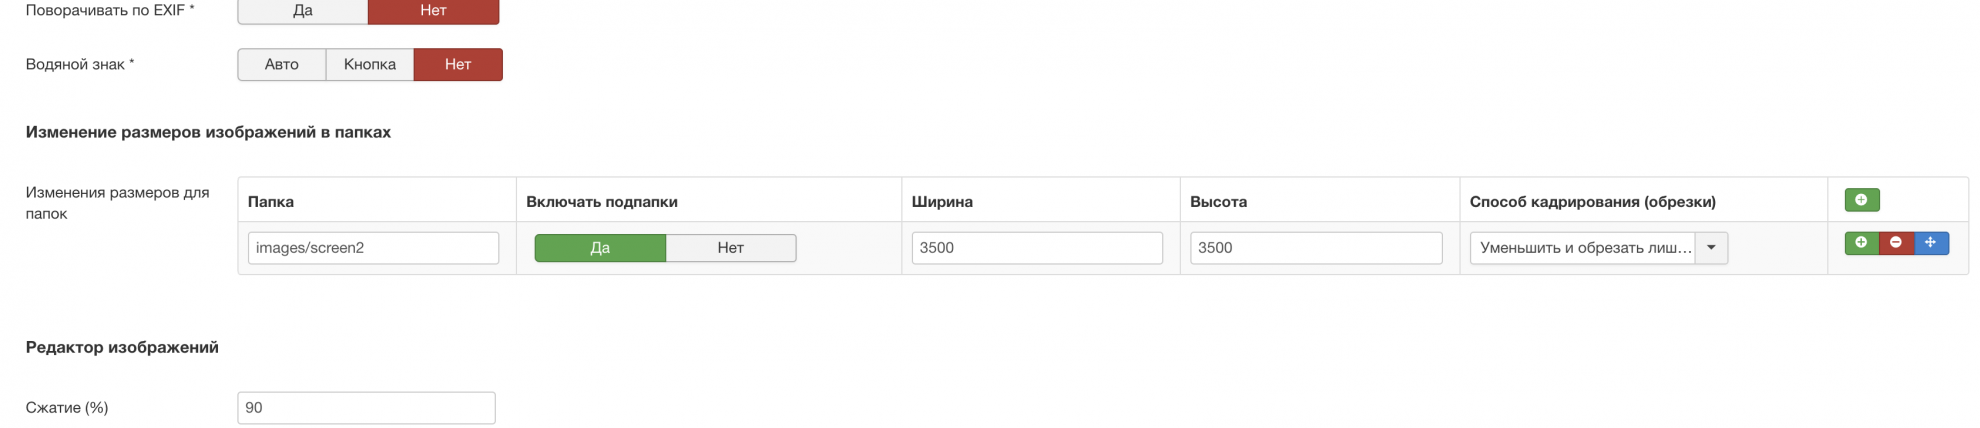The height and width of the screenshot is (428, 1980).
Task: Click the Поворачивать по EXIF label
Action: (x=110, y=11)
